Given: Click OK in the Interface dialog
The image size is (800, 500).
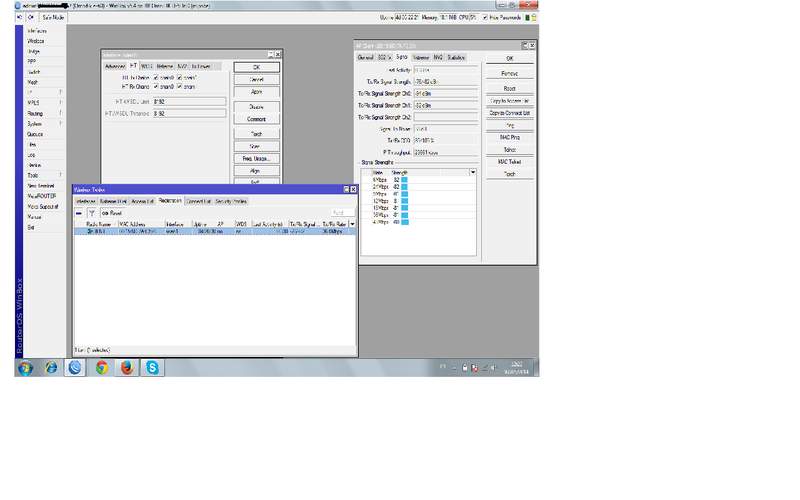Looking at the screenshot, I should (x=257, y=67).
